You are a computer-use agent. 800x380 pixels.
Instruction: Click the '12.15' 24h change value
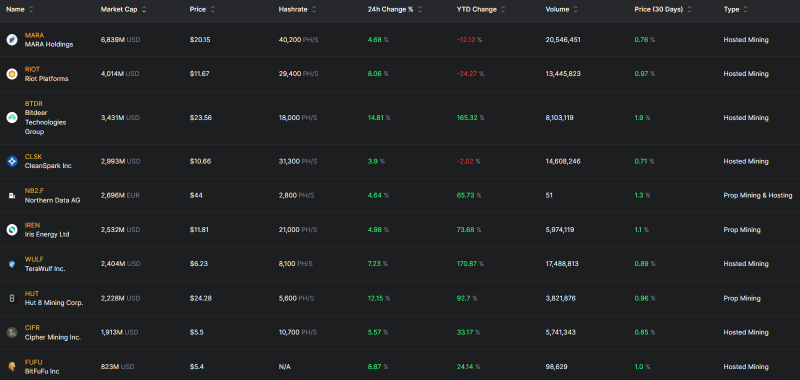[x=376, y=298]
